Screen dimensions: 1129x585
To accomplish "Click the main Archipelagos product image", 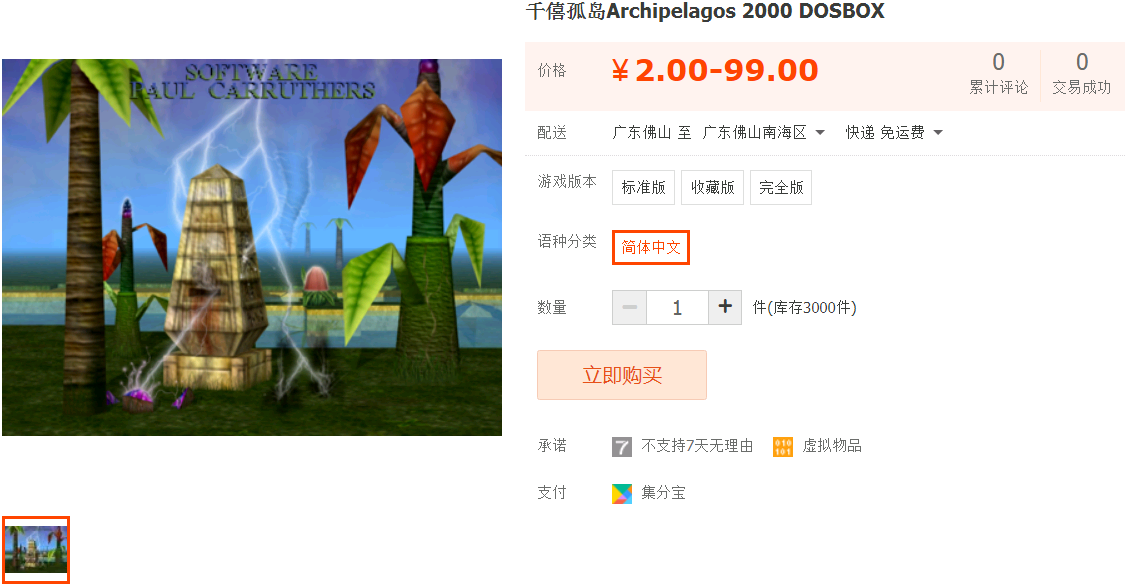I will pyautogui.click(x=252, y=247).
